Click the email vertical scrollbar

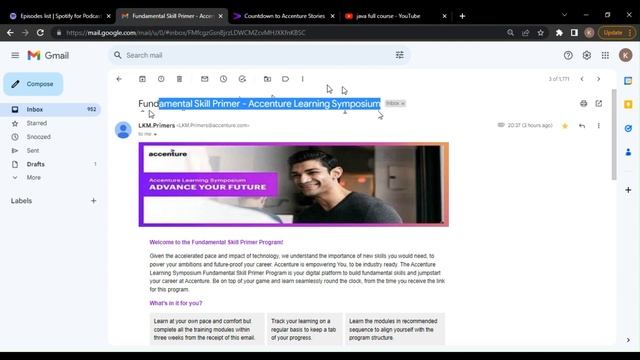coord(613,135)
